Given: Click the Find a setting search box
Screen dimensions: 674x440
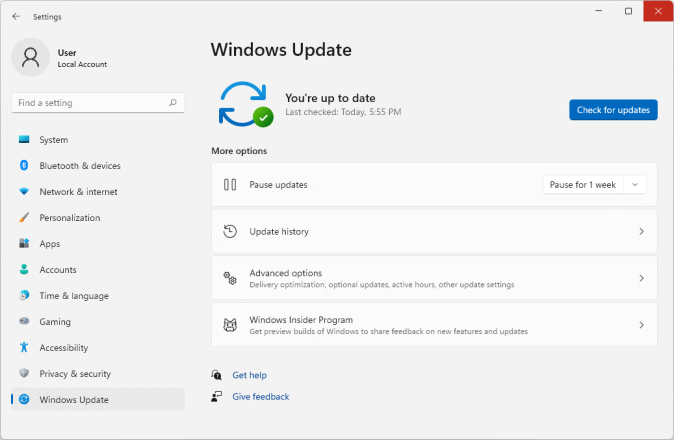Looking at the screenshot, I should pos(90,103).
